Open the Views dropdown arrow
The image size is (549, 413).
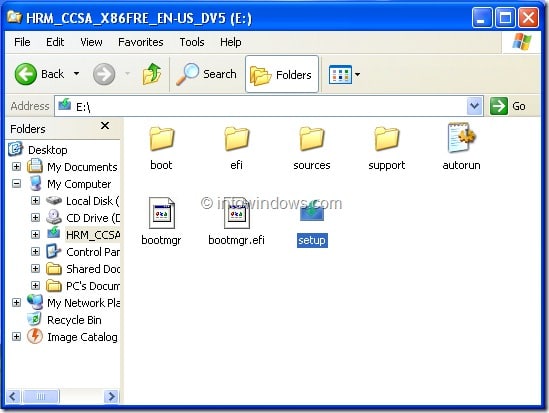coord(357,74)
